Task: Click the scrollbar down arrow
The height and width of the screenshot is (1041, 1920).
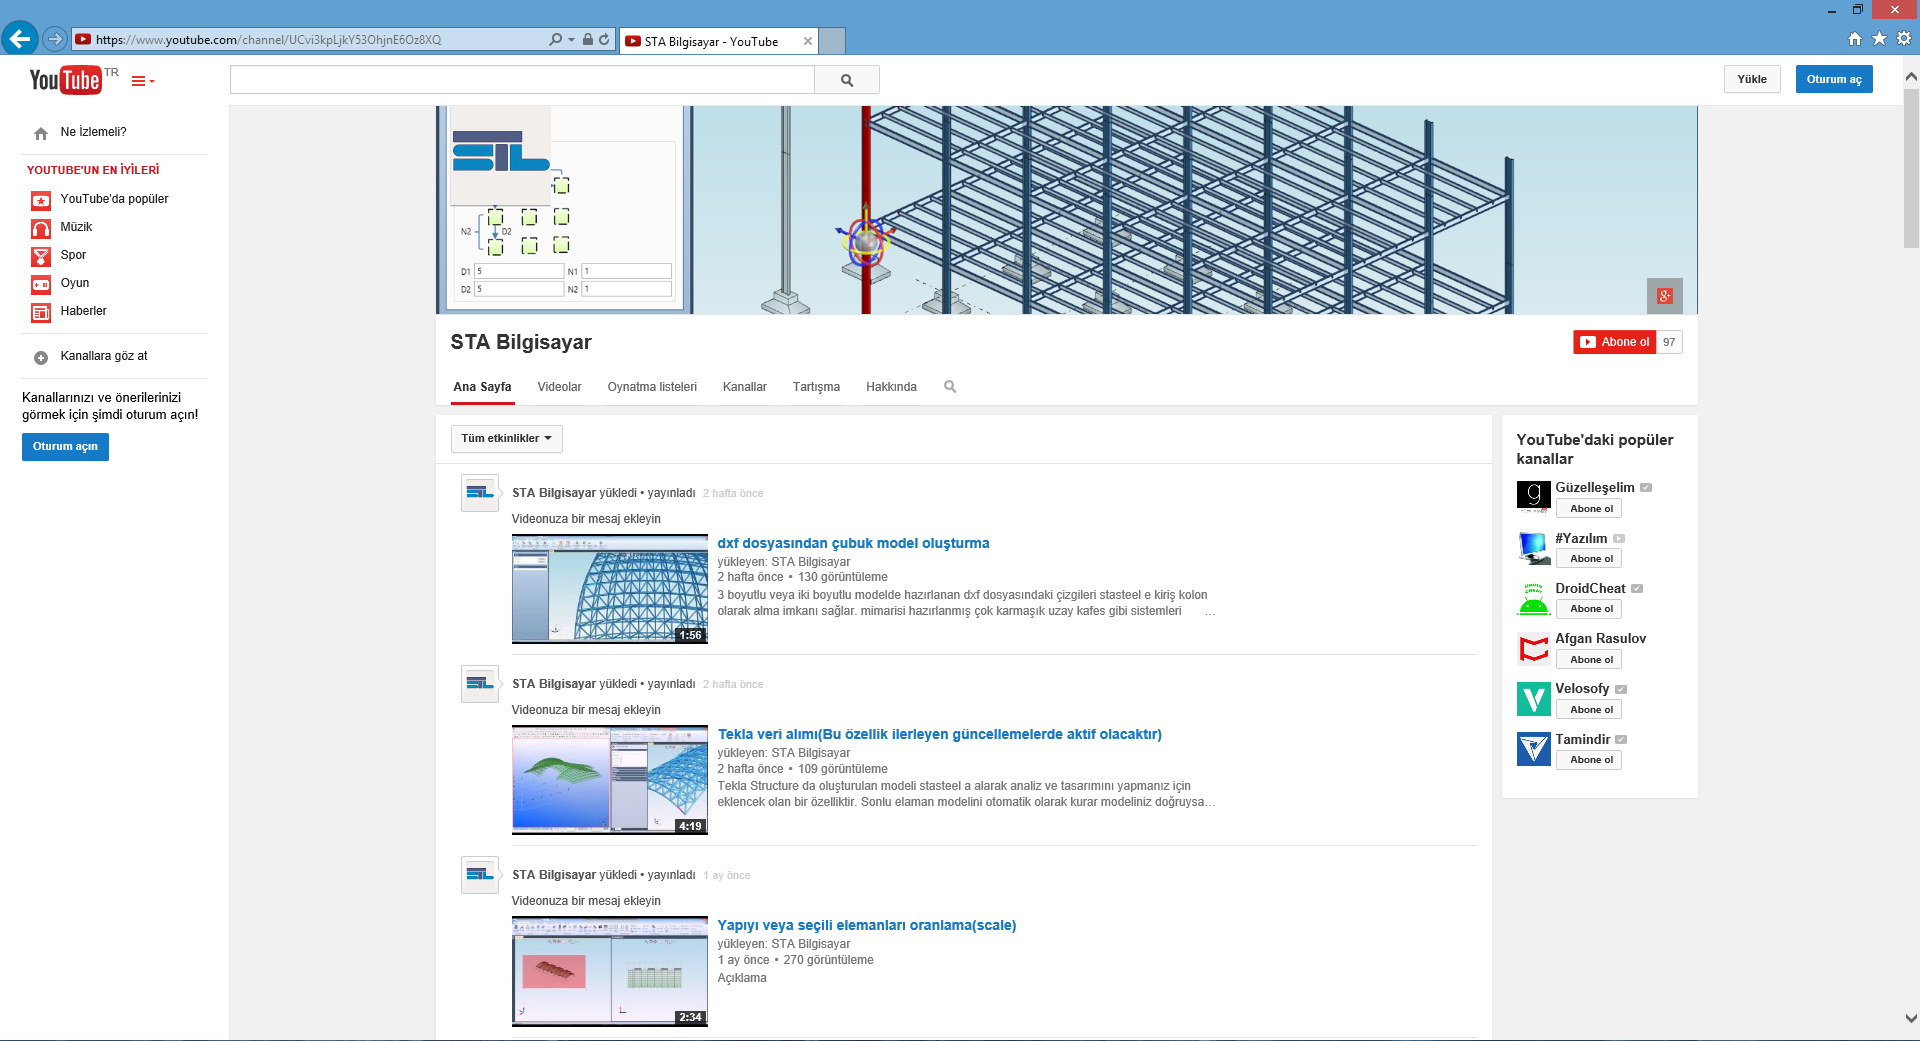Action: (x=1911, y=1018)
